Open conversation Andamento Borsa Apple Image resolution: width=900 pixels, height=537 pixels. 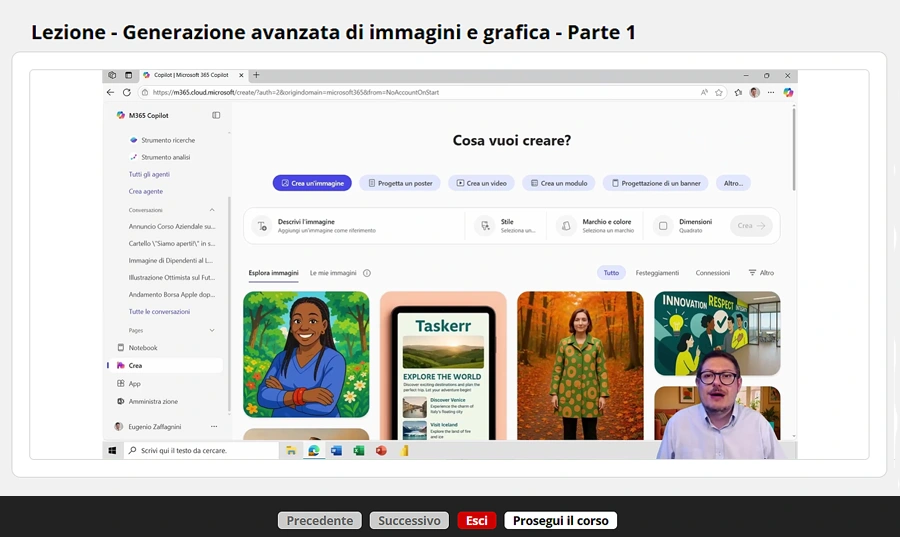(172, 294)
